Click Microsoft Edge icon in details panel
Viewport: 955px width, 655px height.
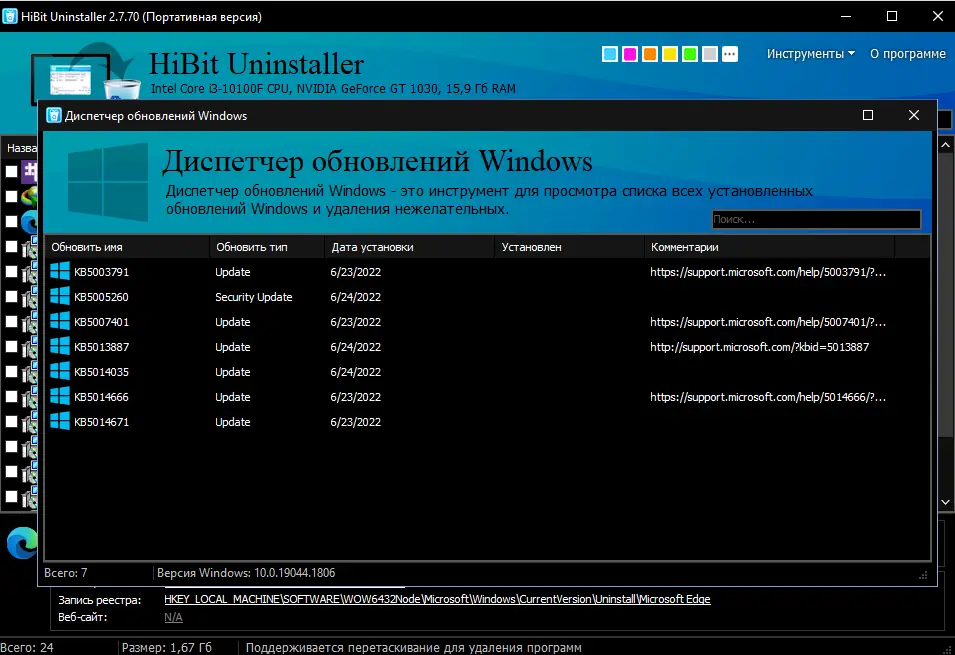(21, 543)
